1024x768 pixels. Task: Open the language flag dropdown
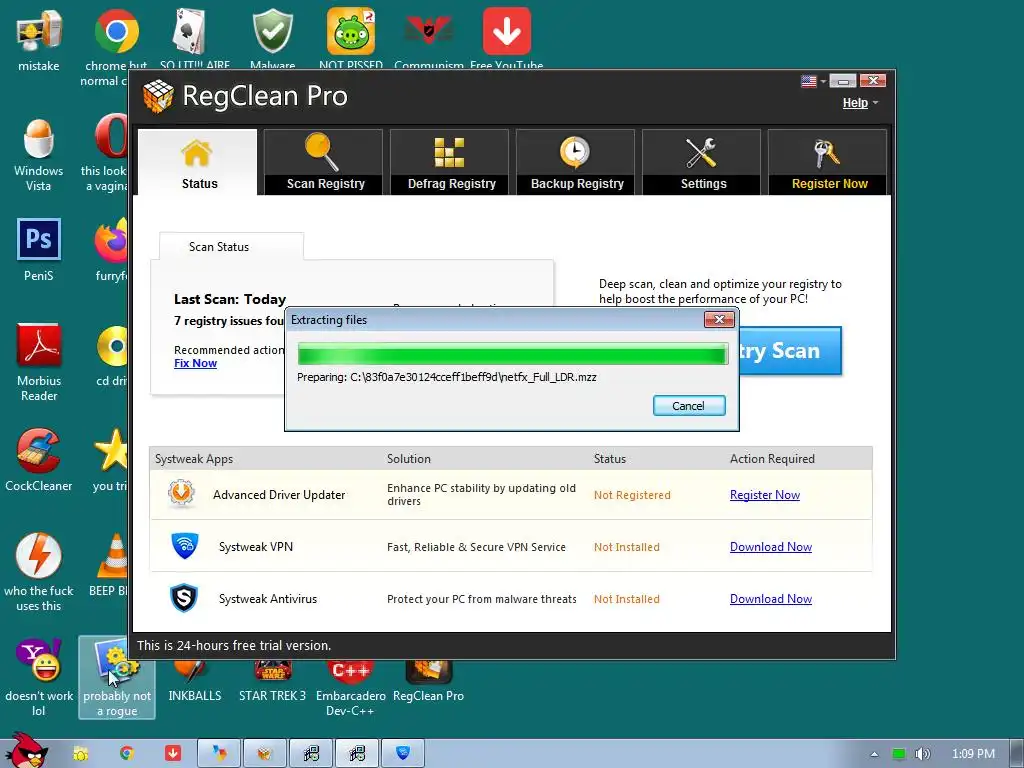pos(814,81)
